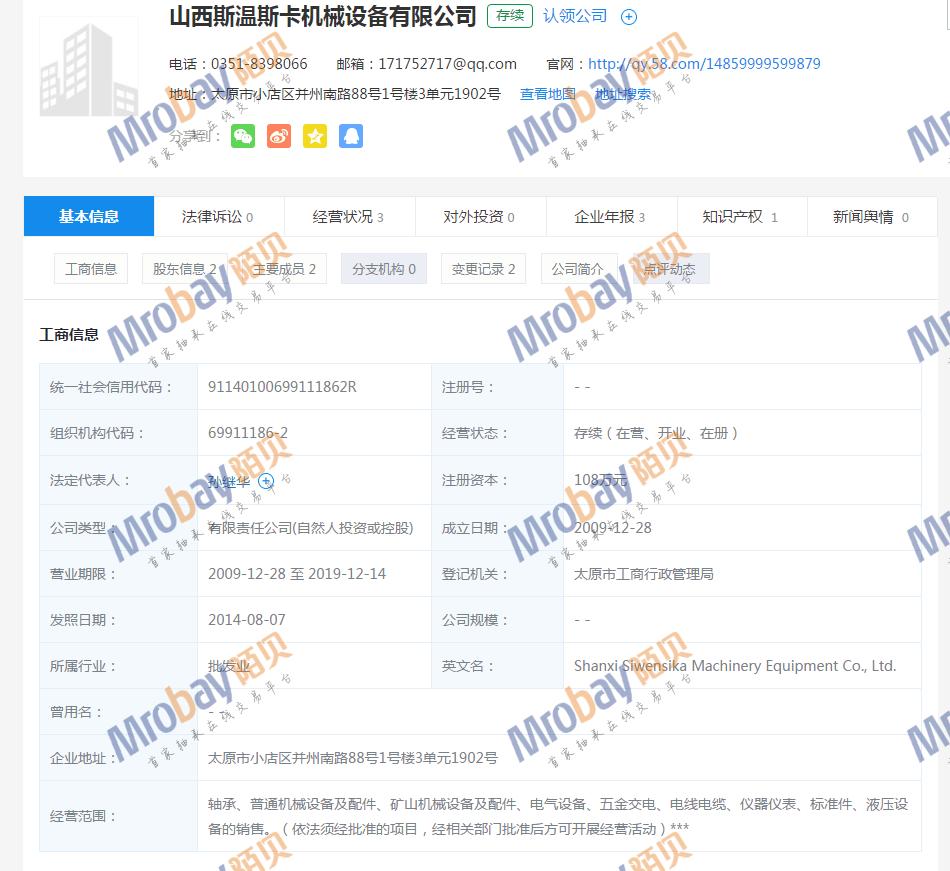Jump to the 股东信息 section

pyautogui.click(x=185, y=269)
